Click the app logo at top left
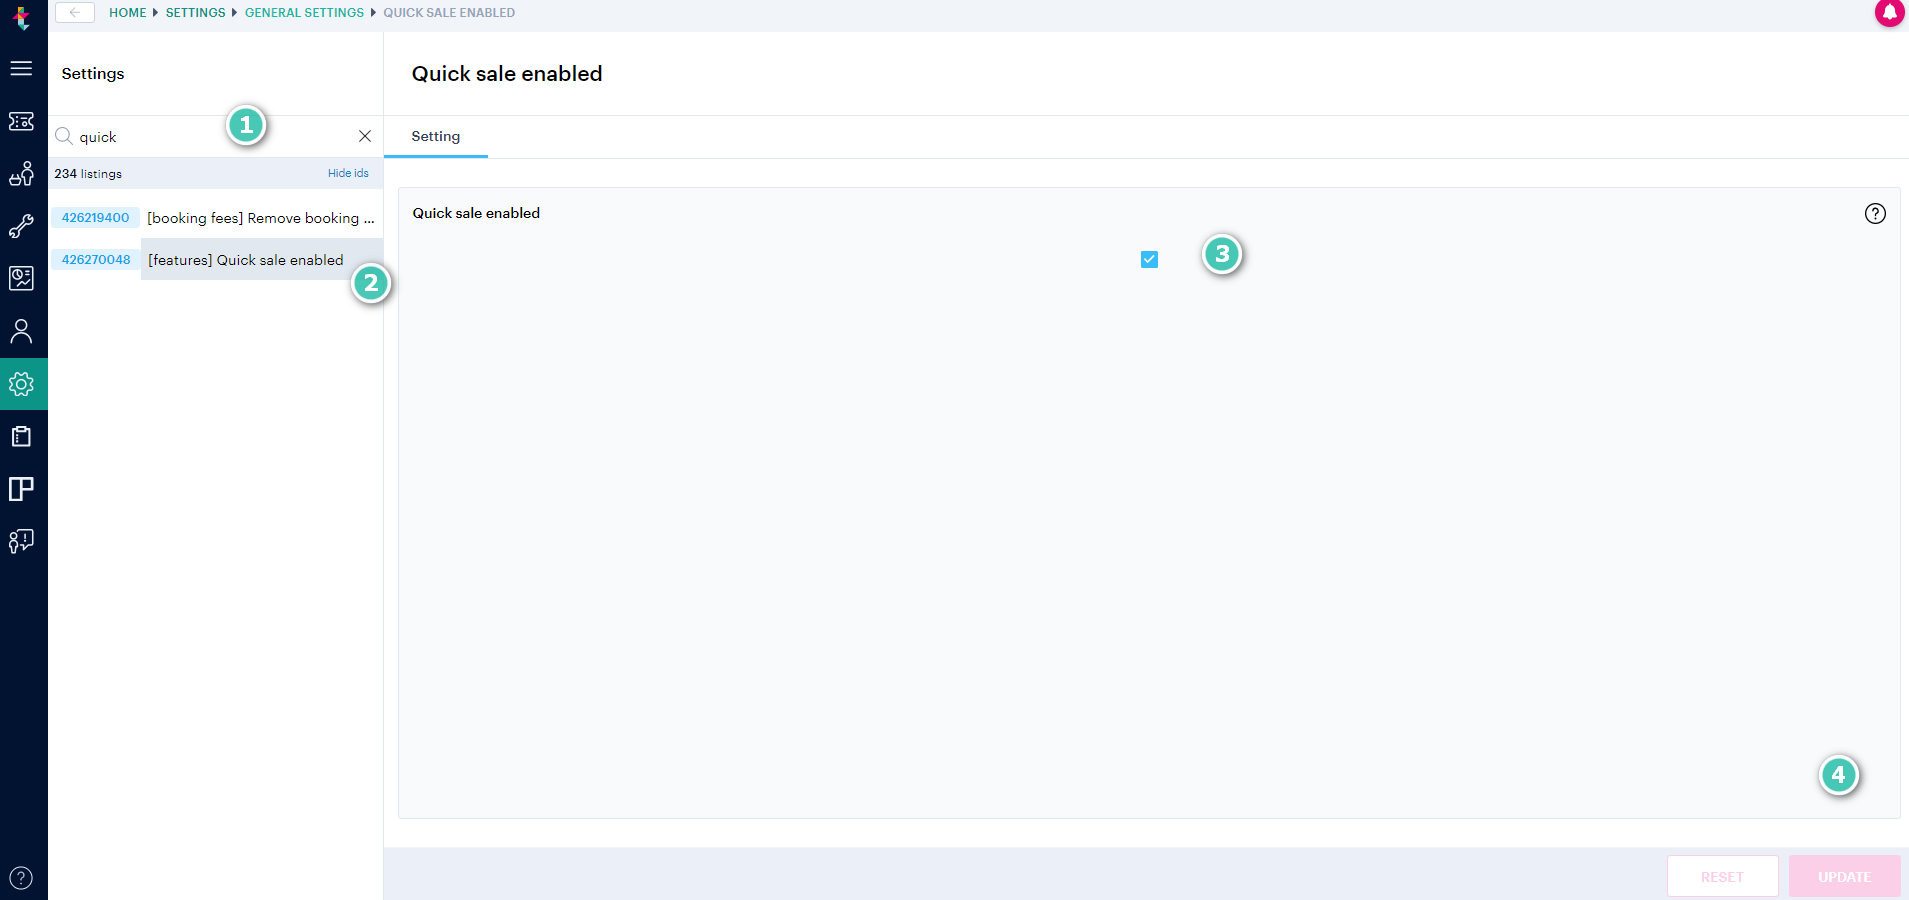This screenshot has width=1909, height=900. coord(21,17)
